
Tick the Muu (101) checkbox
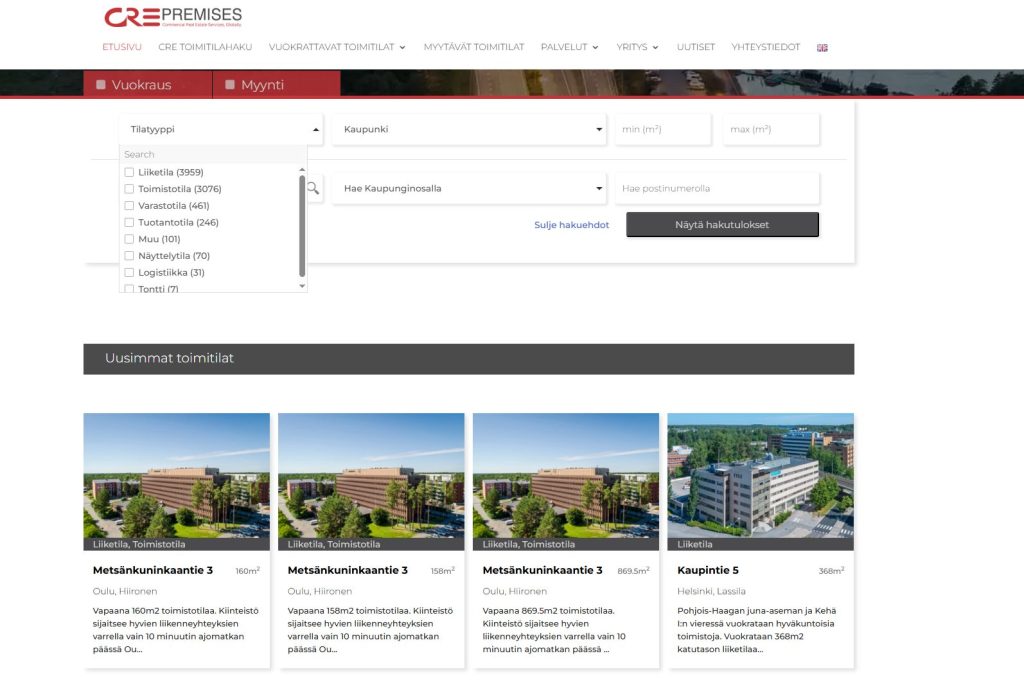click(129, 239)
